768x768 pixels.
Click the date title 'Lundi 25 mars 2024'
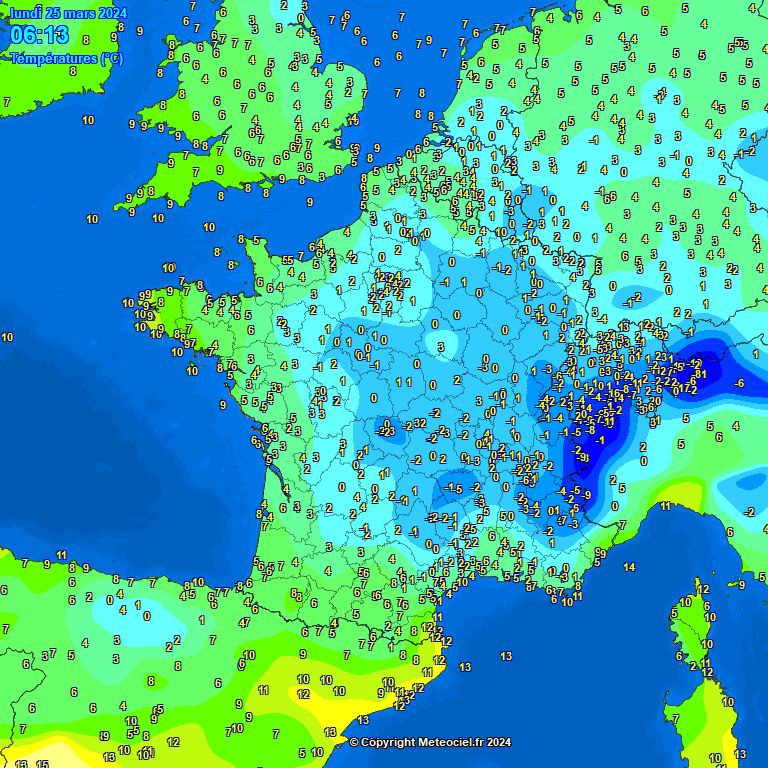tap(68, 13)
